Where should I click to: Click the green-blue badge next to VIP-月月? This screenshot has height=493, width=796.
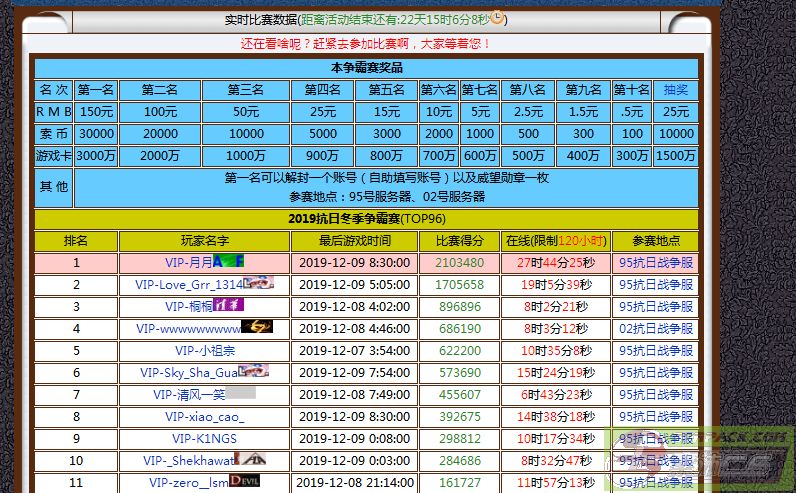click(229, 262)
